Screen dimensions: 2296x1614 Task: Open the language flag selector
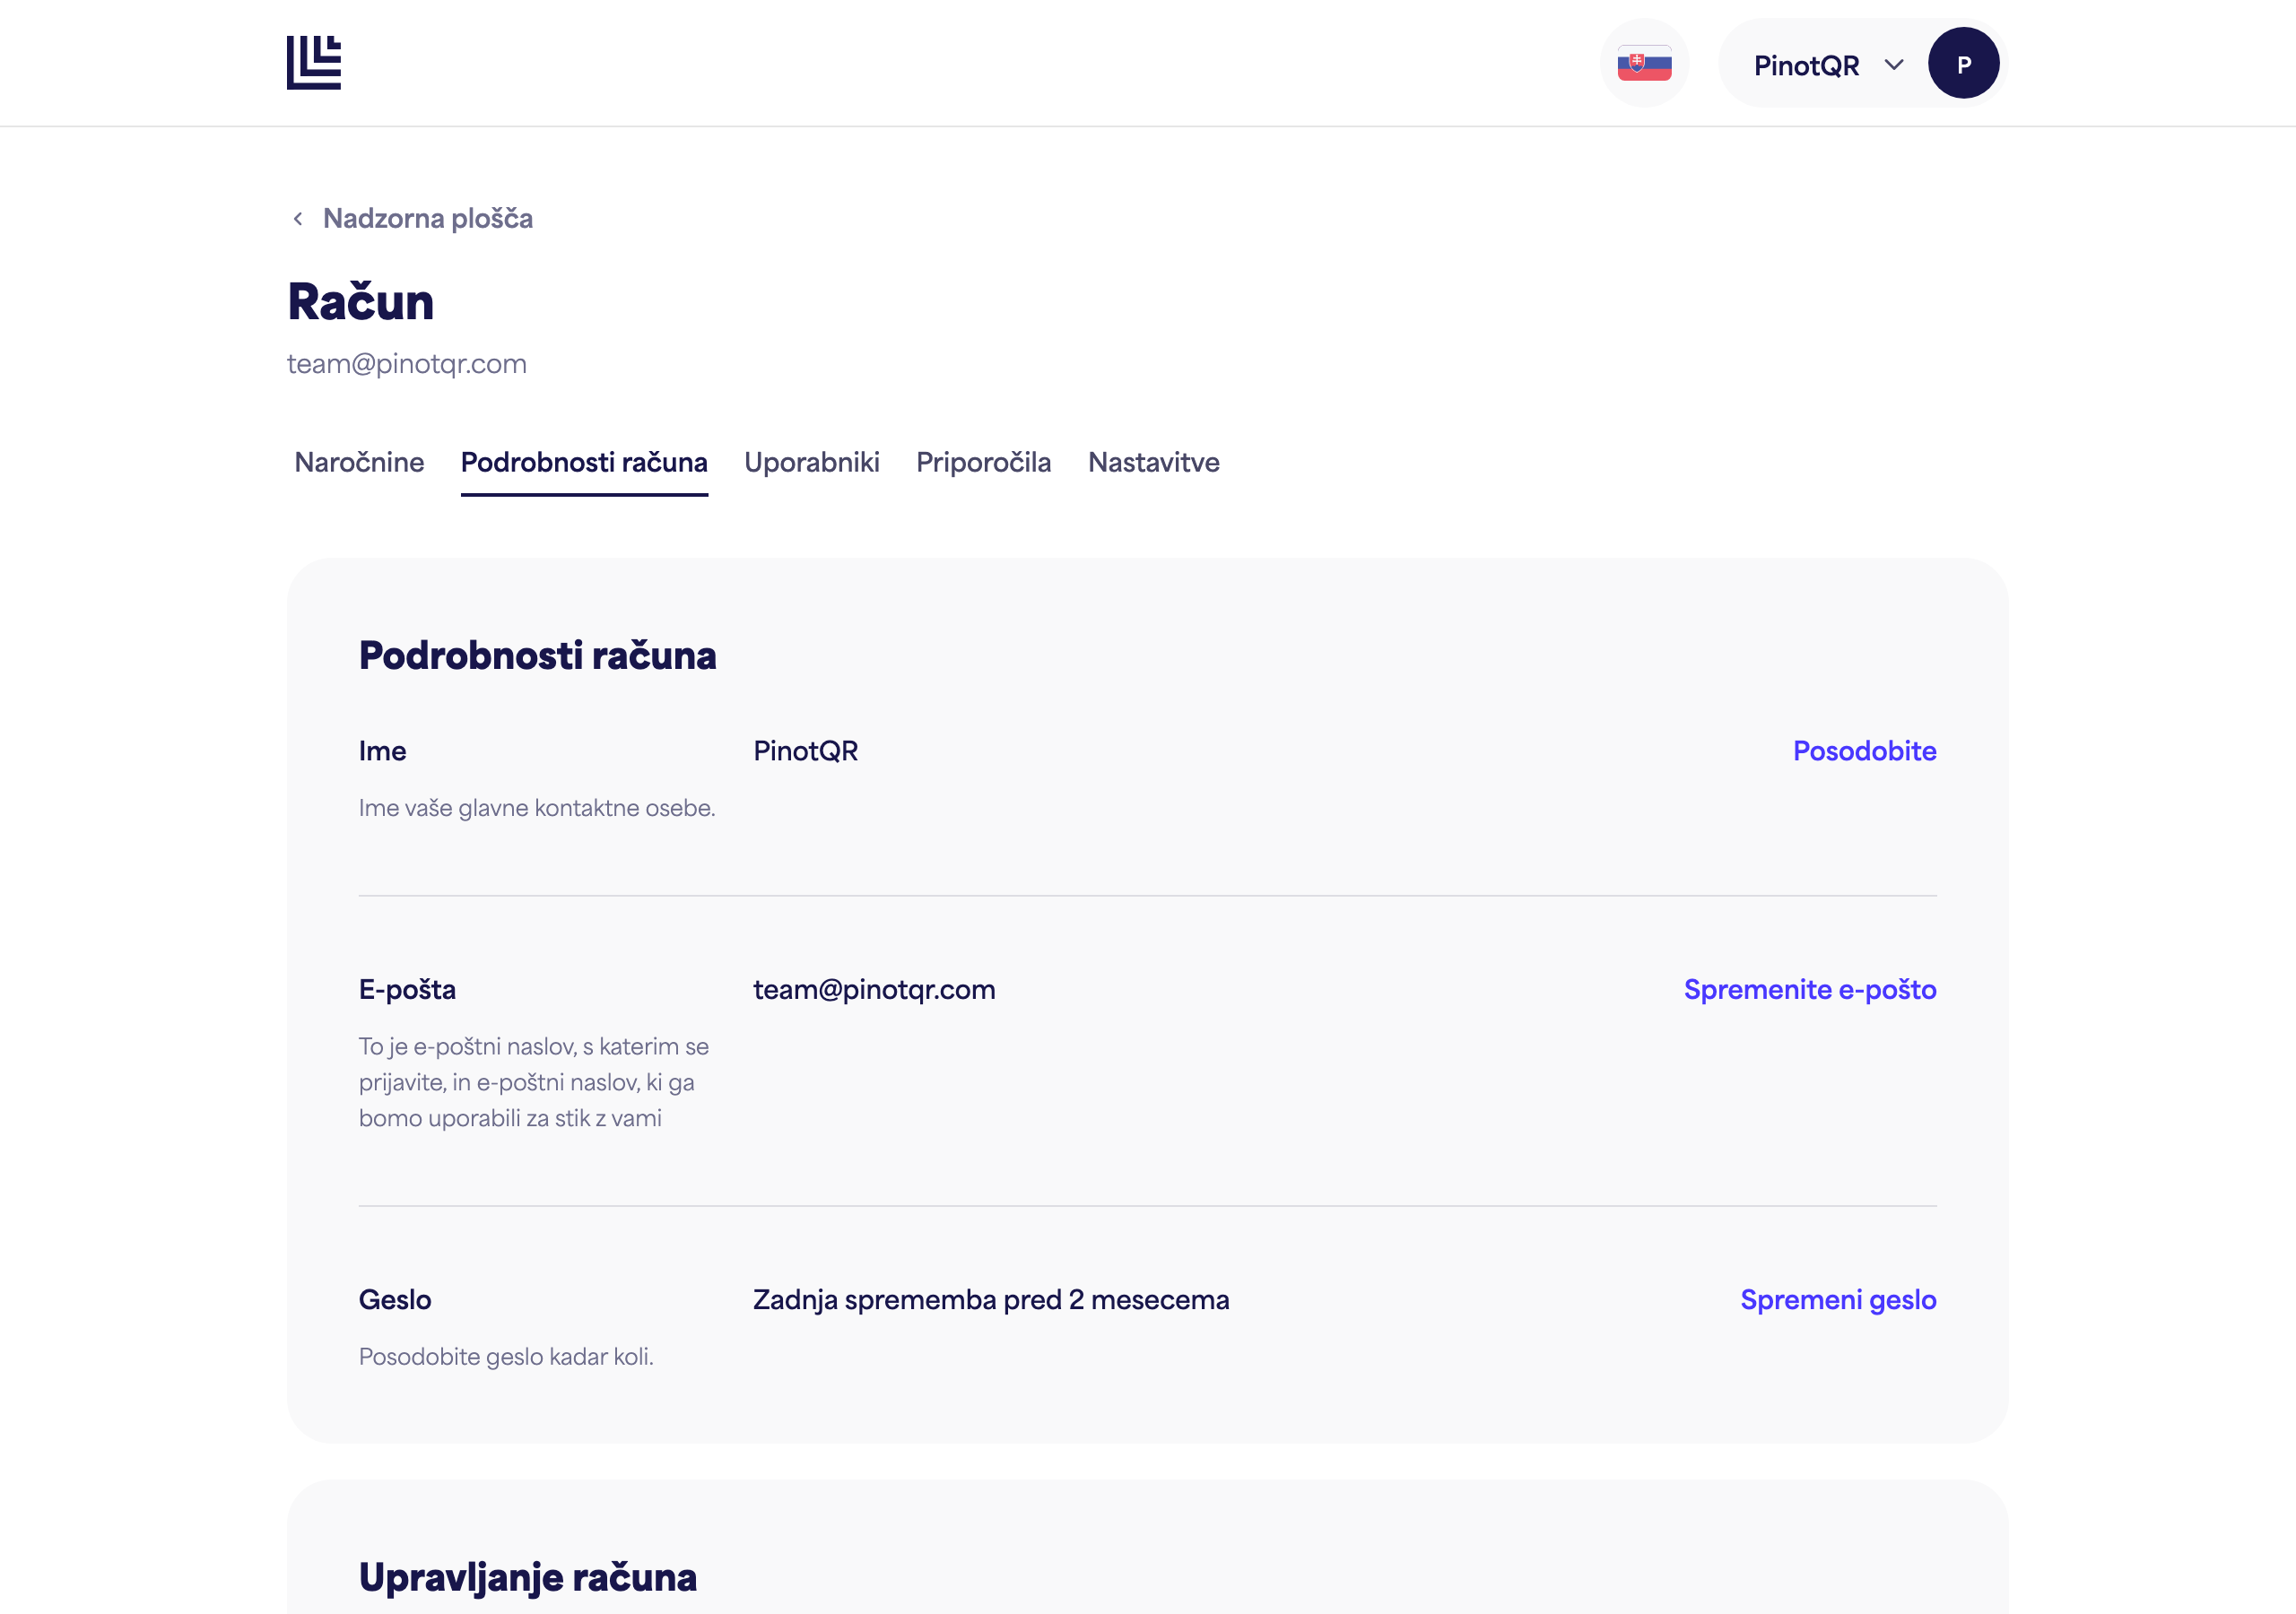click(x=1644, y=63)
